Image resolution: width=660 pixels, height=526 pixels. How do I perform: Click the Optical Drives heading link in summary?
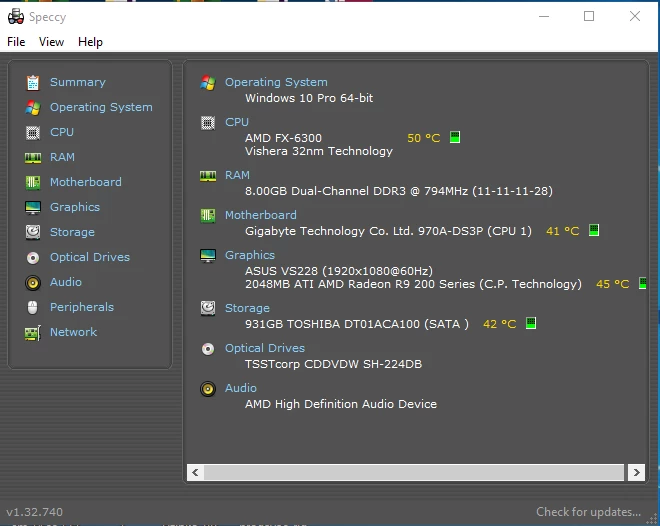pyautogui.click(x=265, y=348)
